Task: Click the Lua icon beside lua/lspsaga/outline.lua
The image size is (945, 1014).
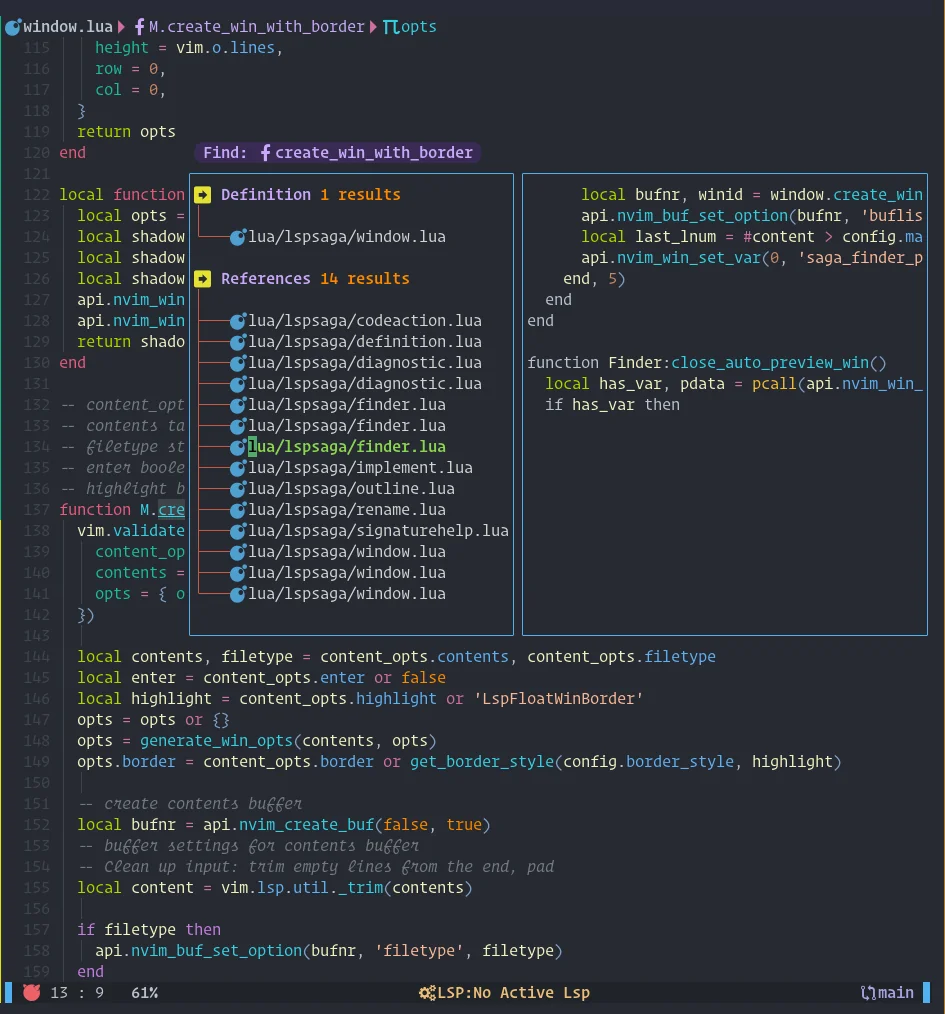Action: (x=237, y=488)
